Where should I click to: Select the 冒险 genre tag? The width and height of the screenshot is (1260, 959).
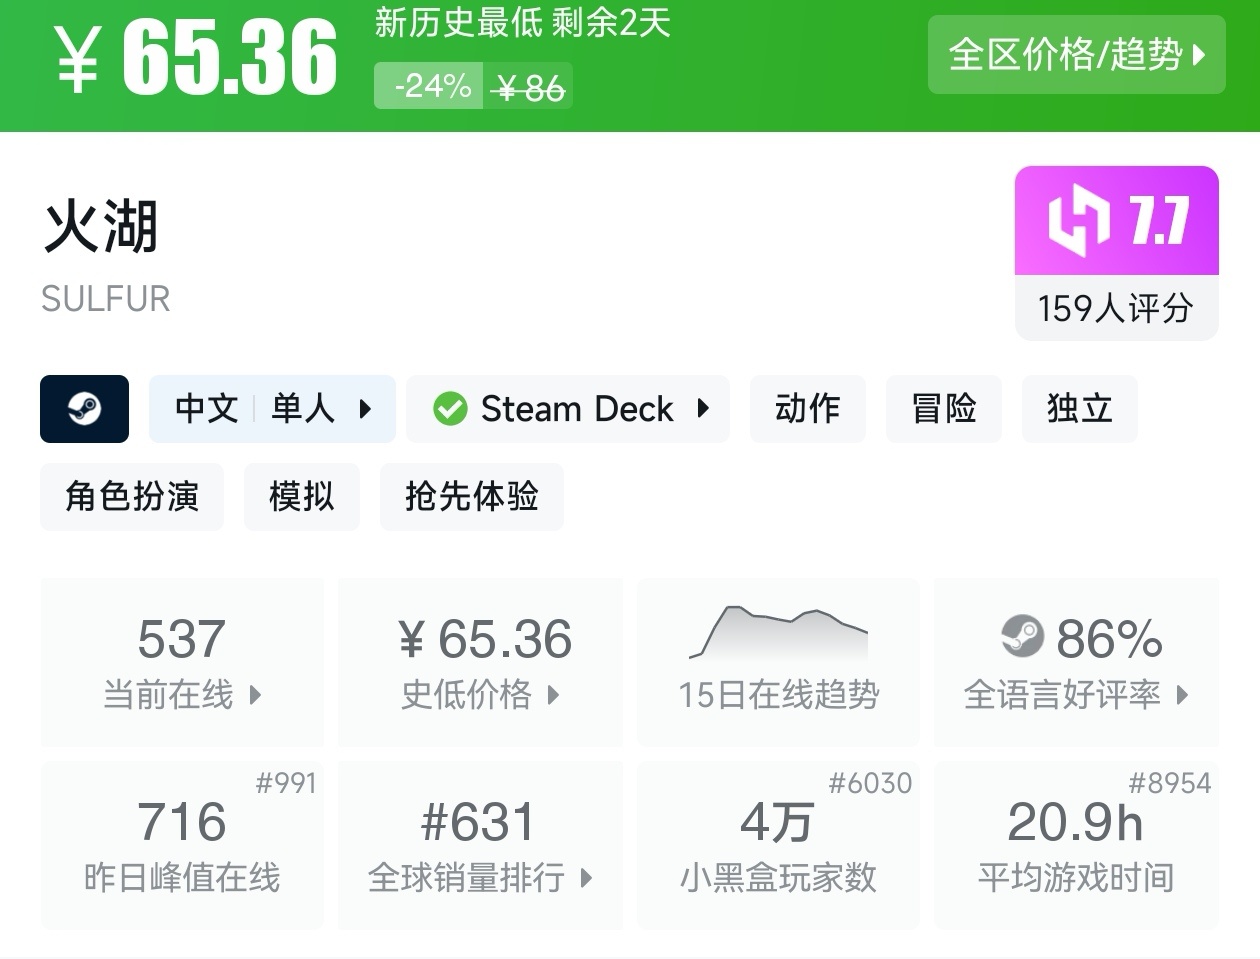click(x=943, y=409)
